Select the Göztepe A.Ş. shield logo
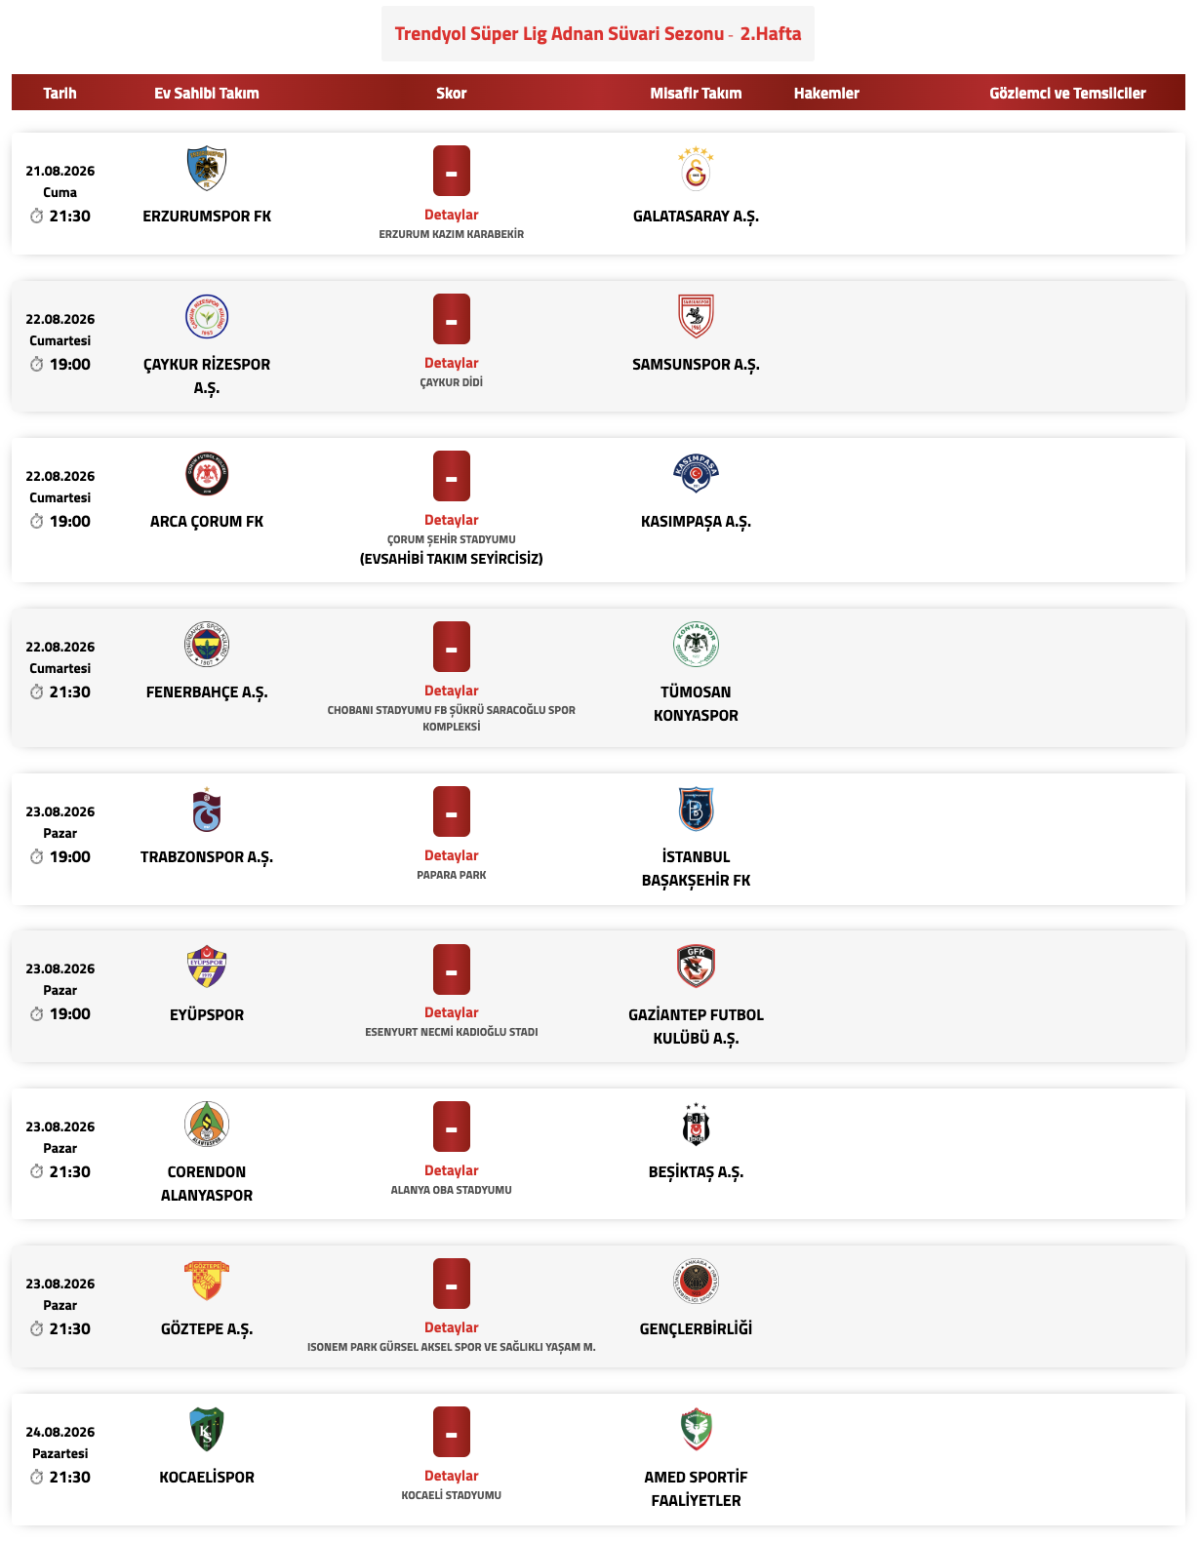Image resolution: width=1200 pixels, height=1542 pixels. [207, 1282]
